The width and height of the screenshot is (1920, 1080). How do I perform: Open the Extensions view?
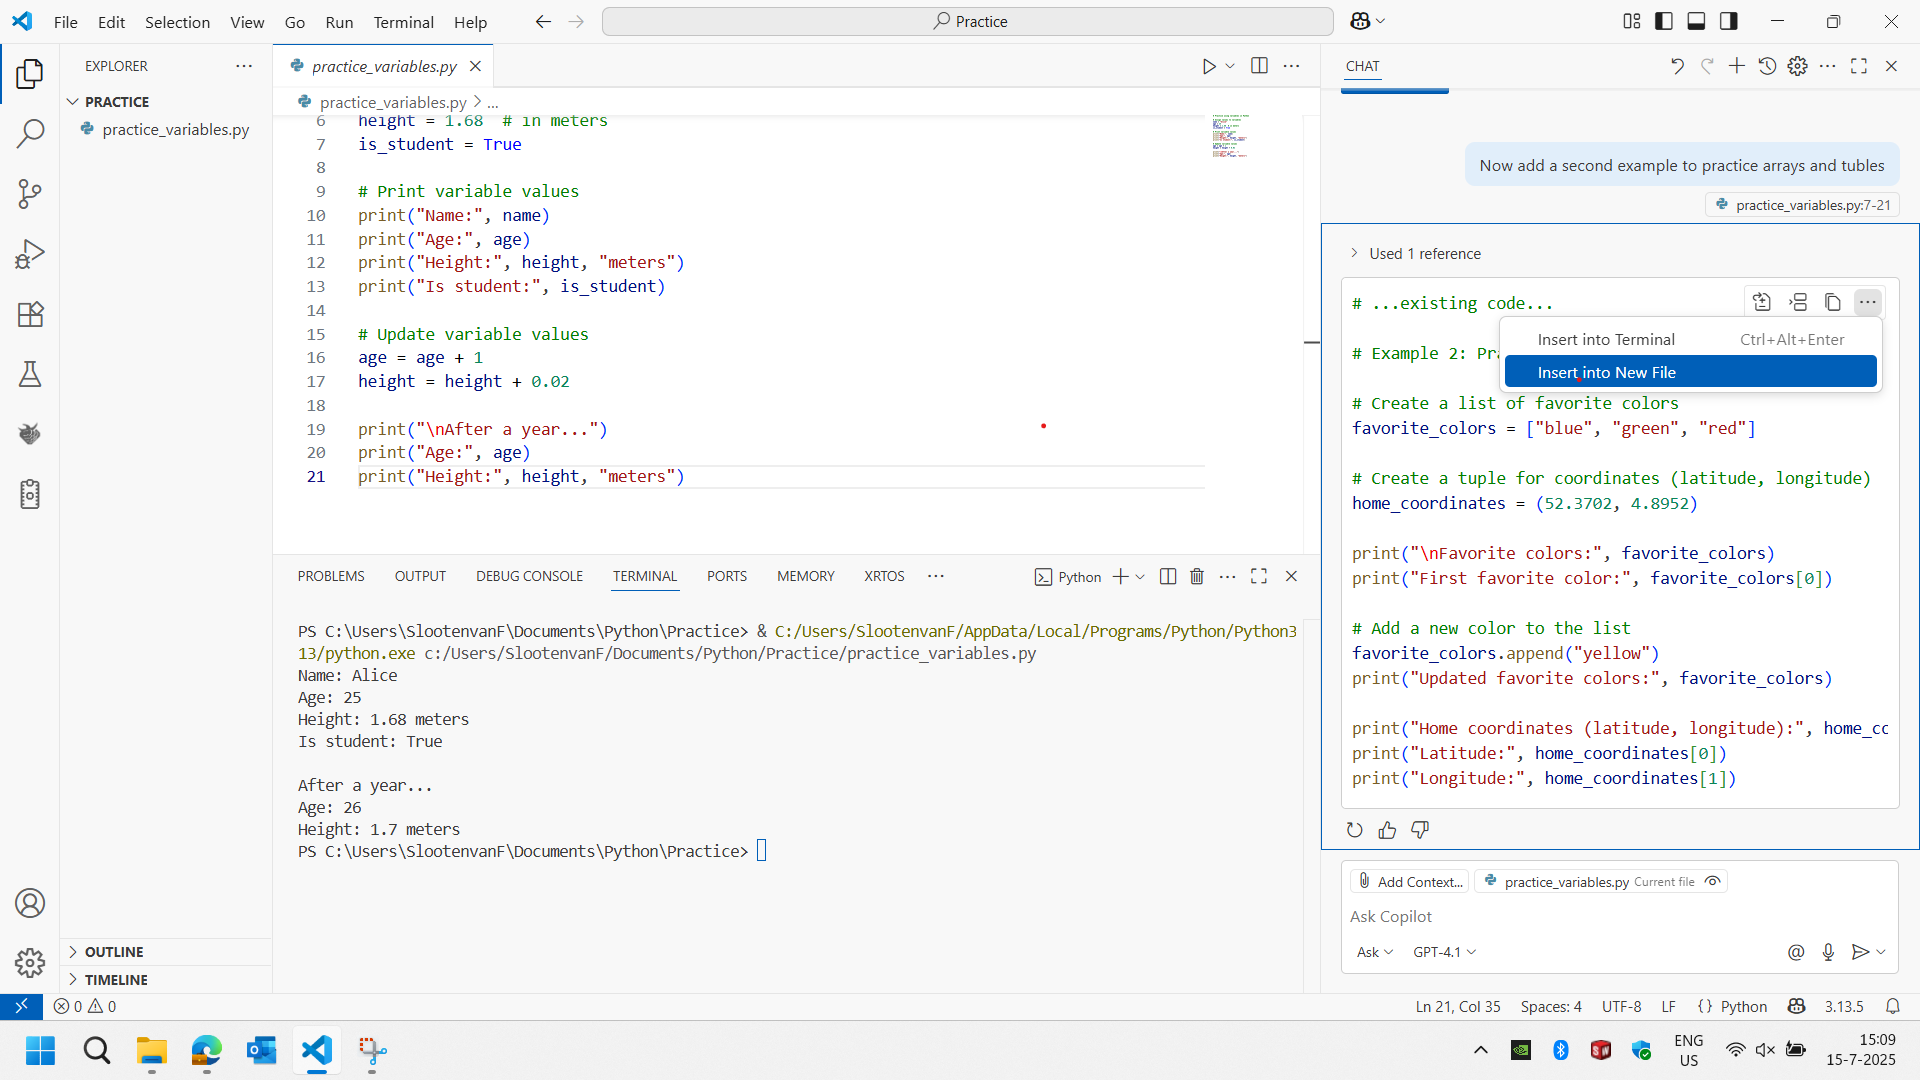tap(30, 314)
